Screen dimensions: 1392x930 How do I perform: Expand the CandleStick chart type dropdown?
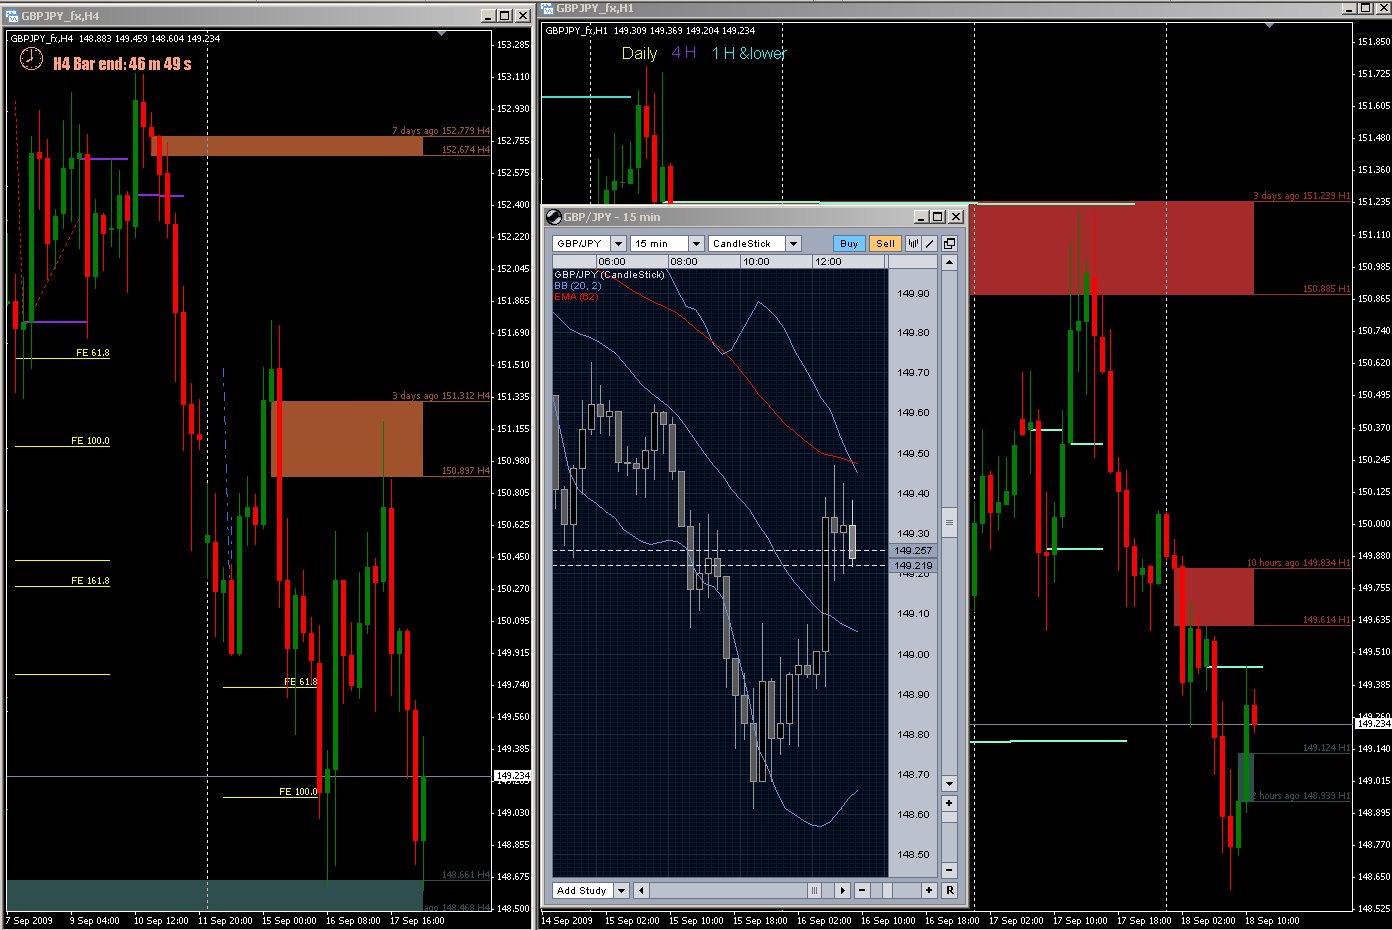(x=793, y=243)
